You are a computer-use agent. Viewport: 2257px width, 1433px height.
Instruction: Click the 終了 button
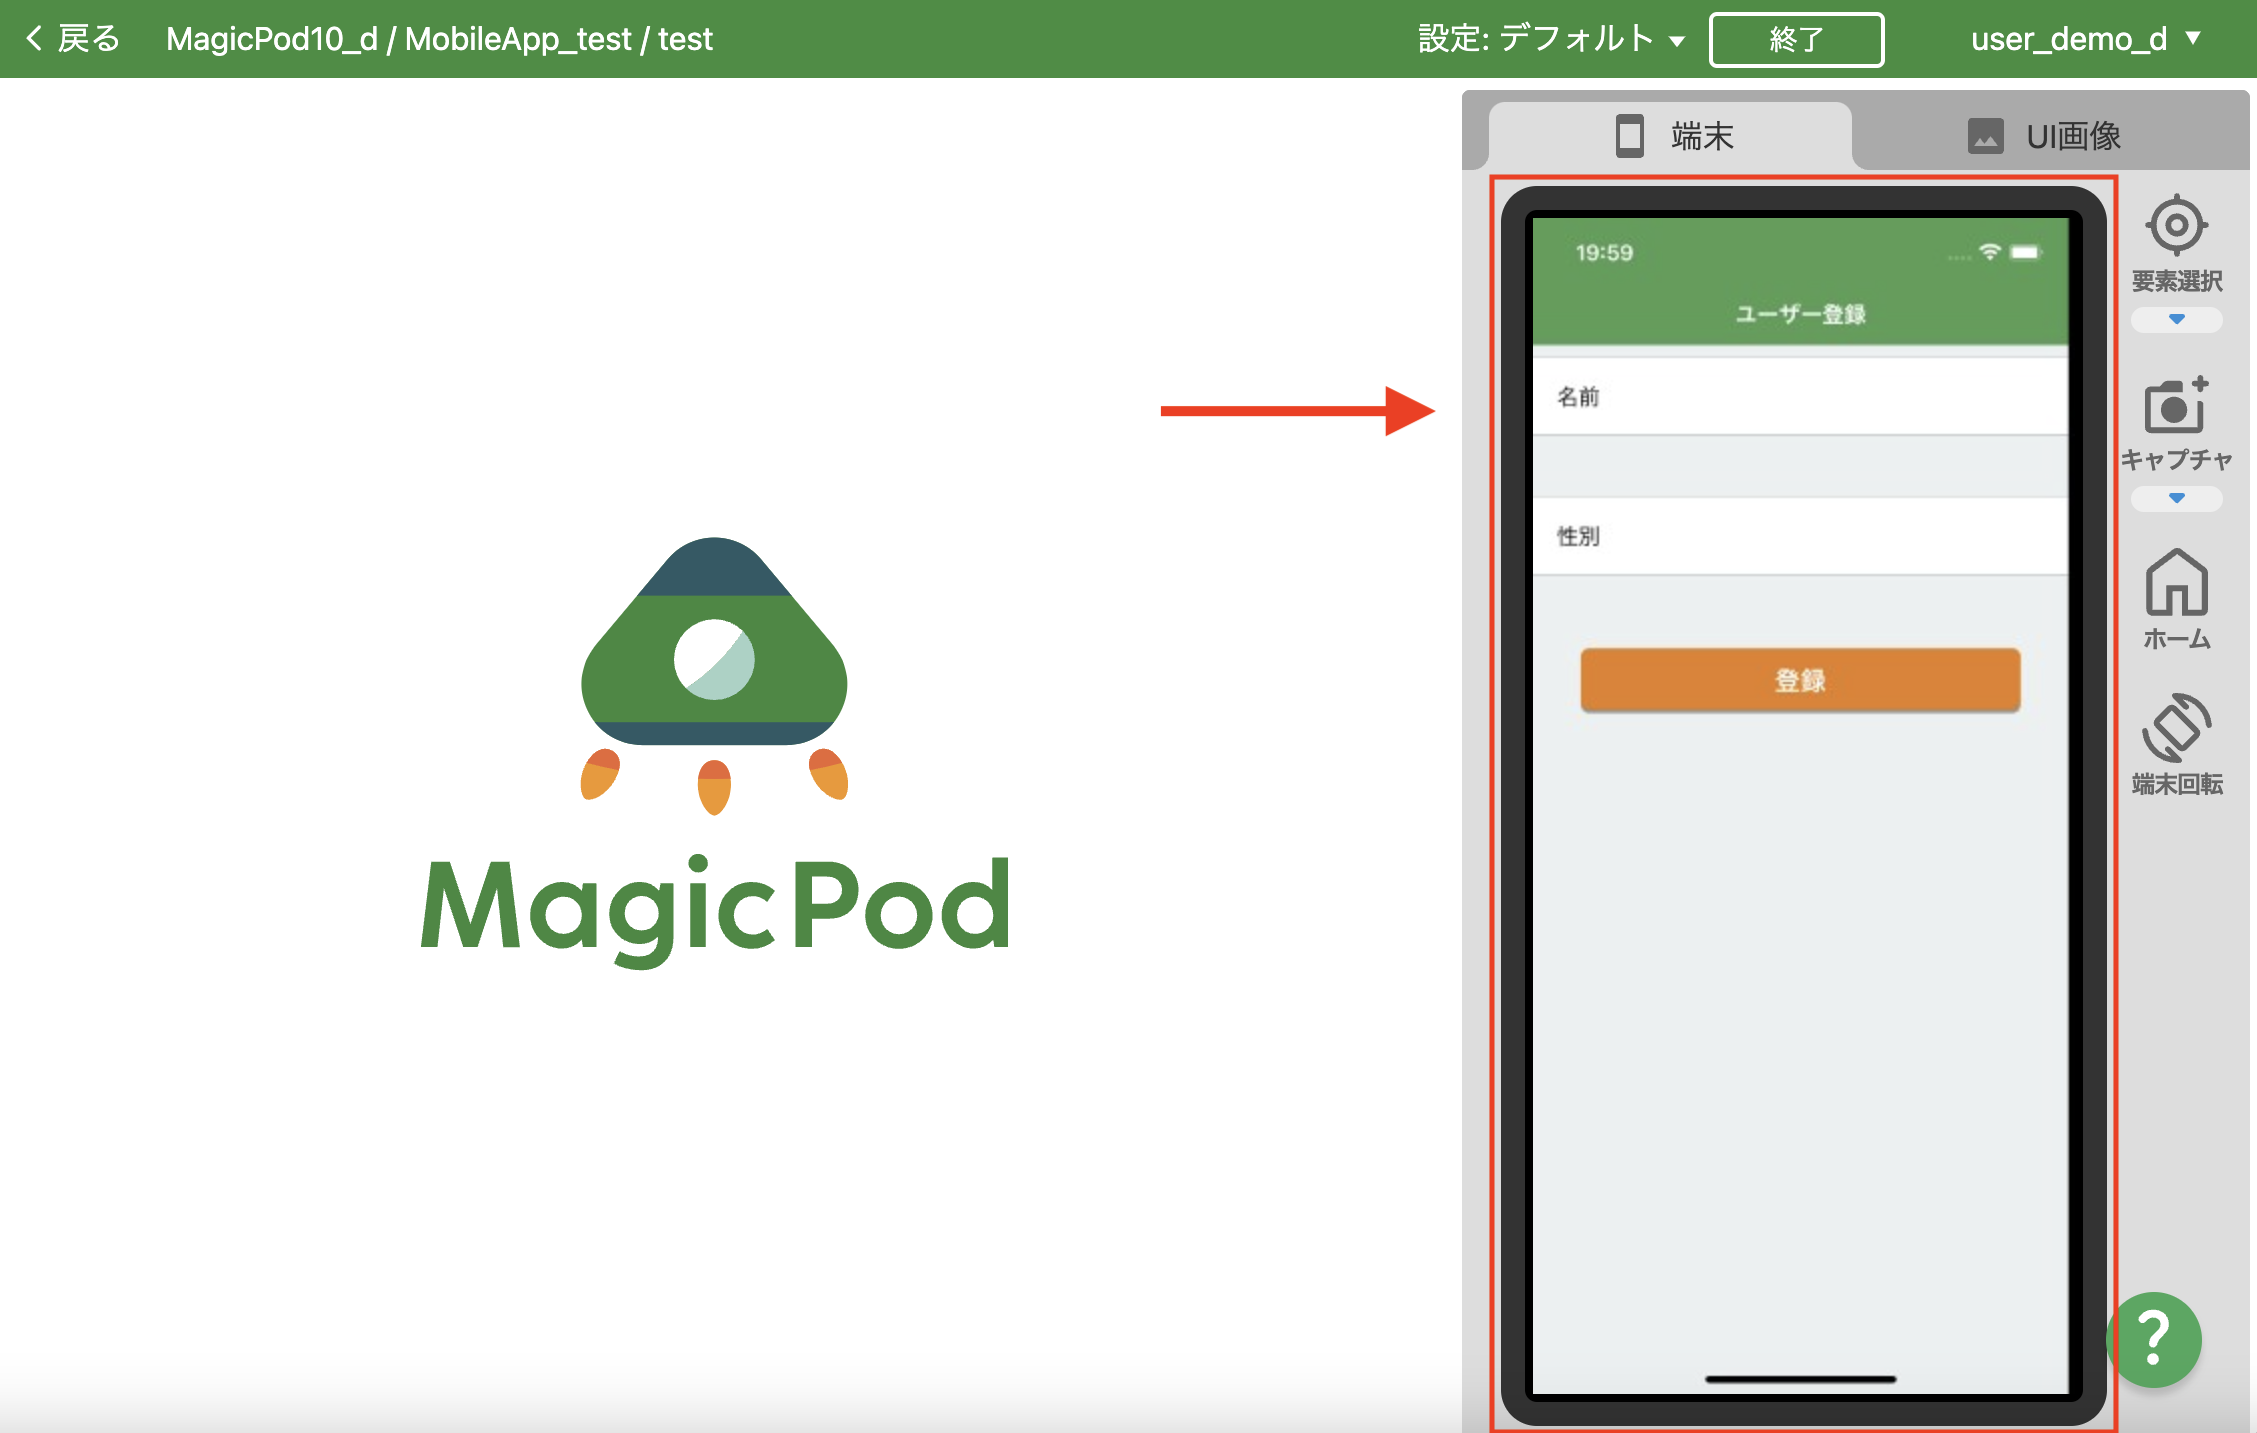coord(1796,40)
